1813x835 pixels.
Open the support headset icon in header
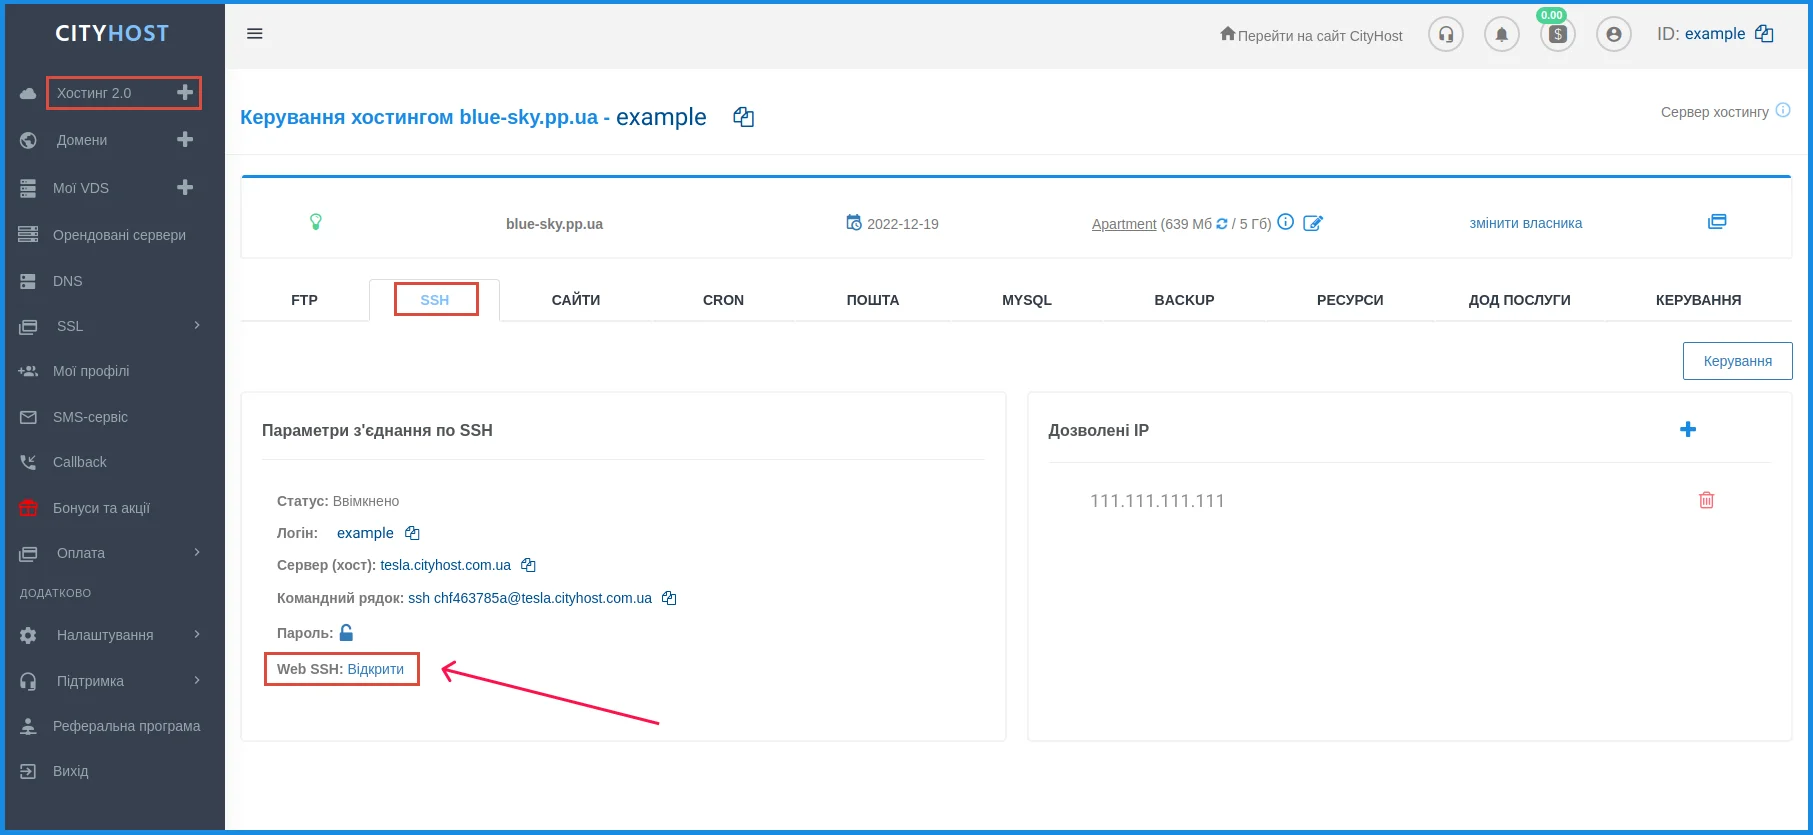pos(1446,34)
